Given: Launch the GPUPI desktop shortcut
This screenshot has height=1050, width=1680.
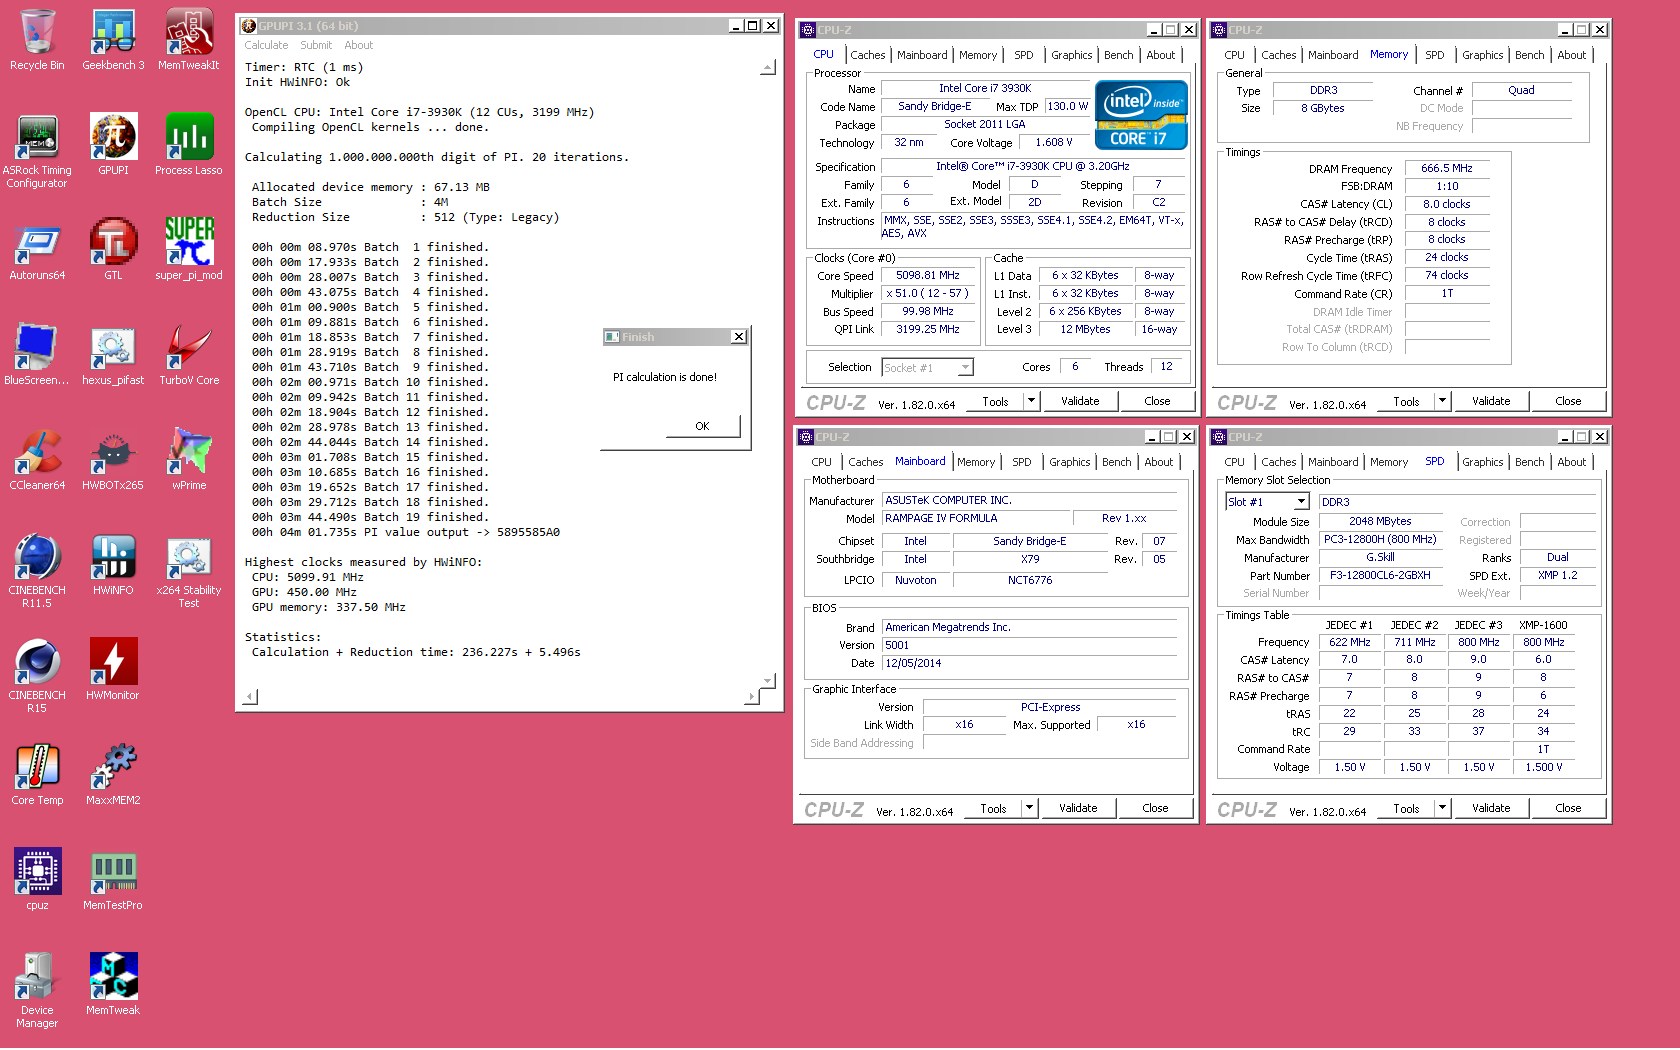Looking at the screenshot, I should point(113,145).
